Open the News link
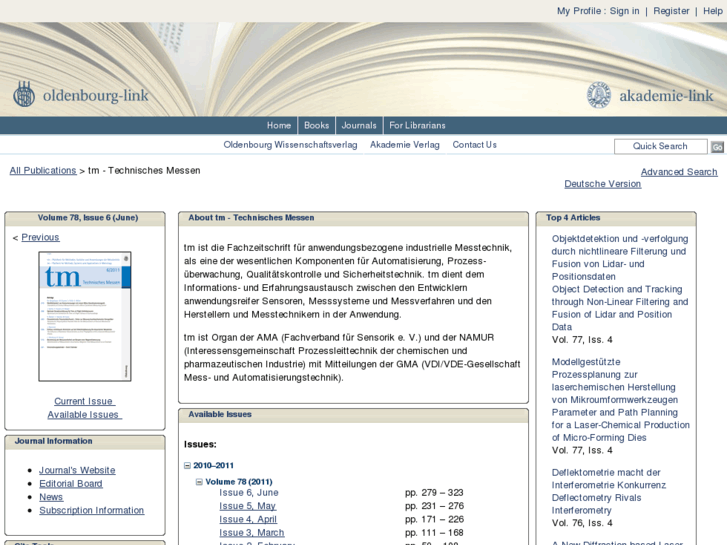Screen dimensions: 727x545 (51, 497)
